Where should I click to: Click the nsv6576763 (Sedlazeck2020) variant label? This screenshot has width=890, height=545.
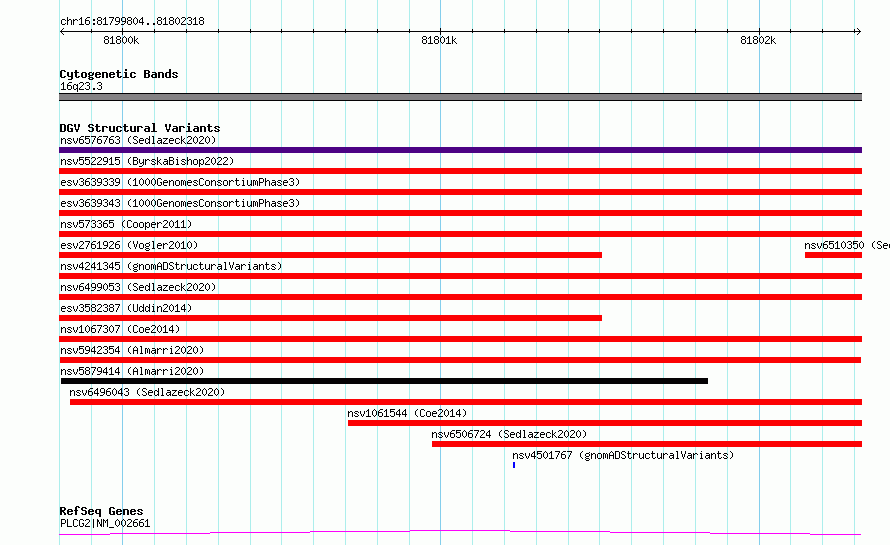[138, 140]
